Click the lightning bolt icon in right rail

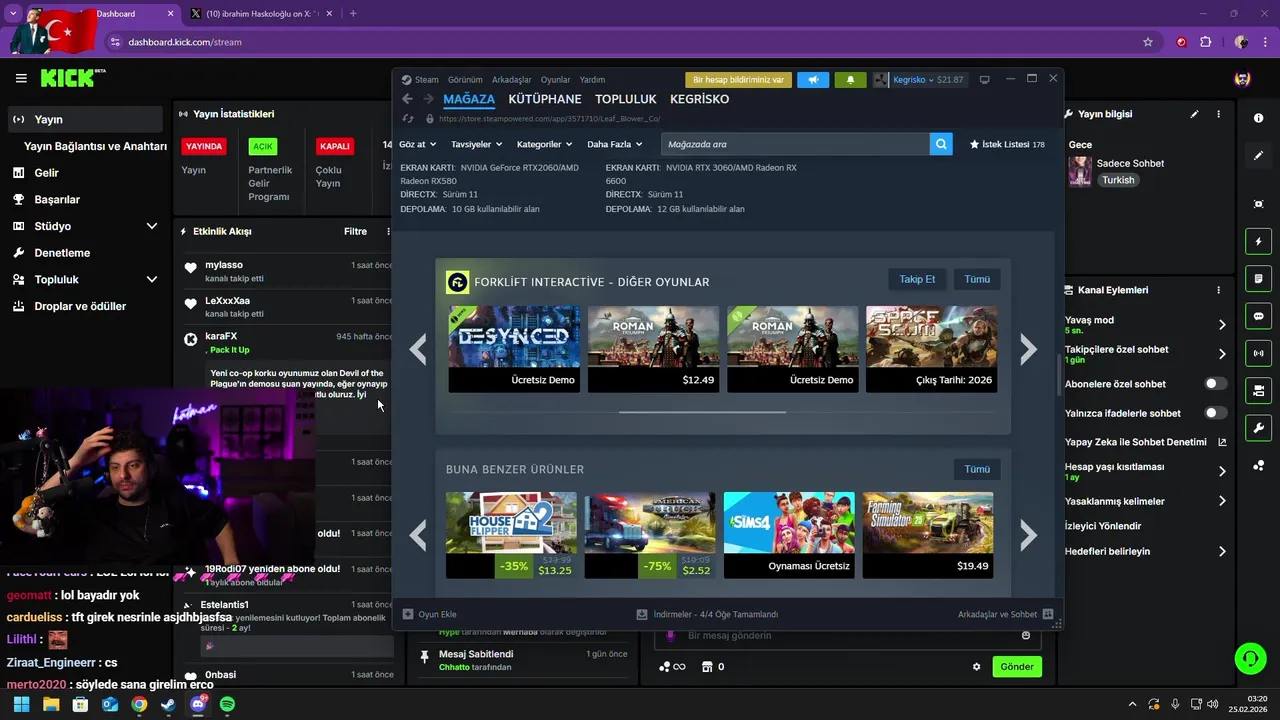(x=1258, y=242)
